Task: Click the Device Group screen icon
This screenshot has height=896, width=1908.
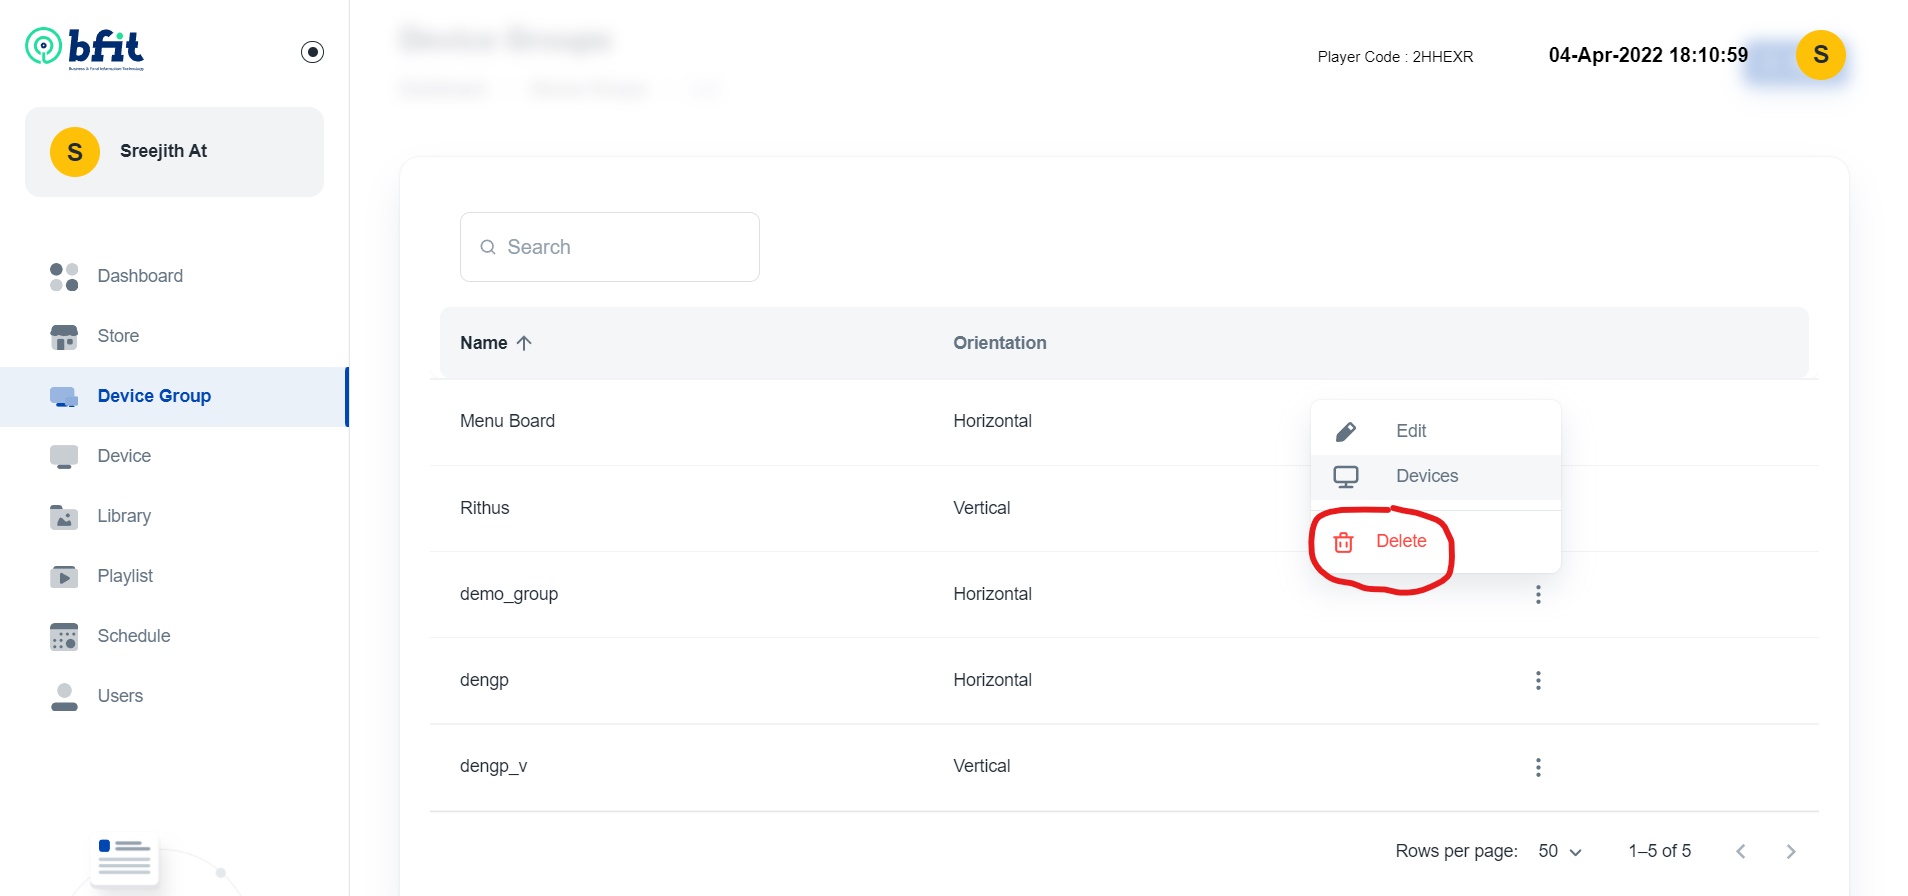Action: [x=64, y=397]
